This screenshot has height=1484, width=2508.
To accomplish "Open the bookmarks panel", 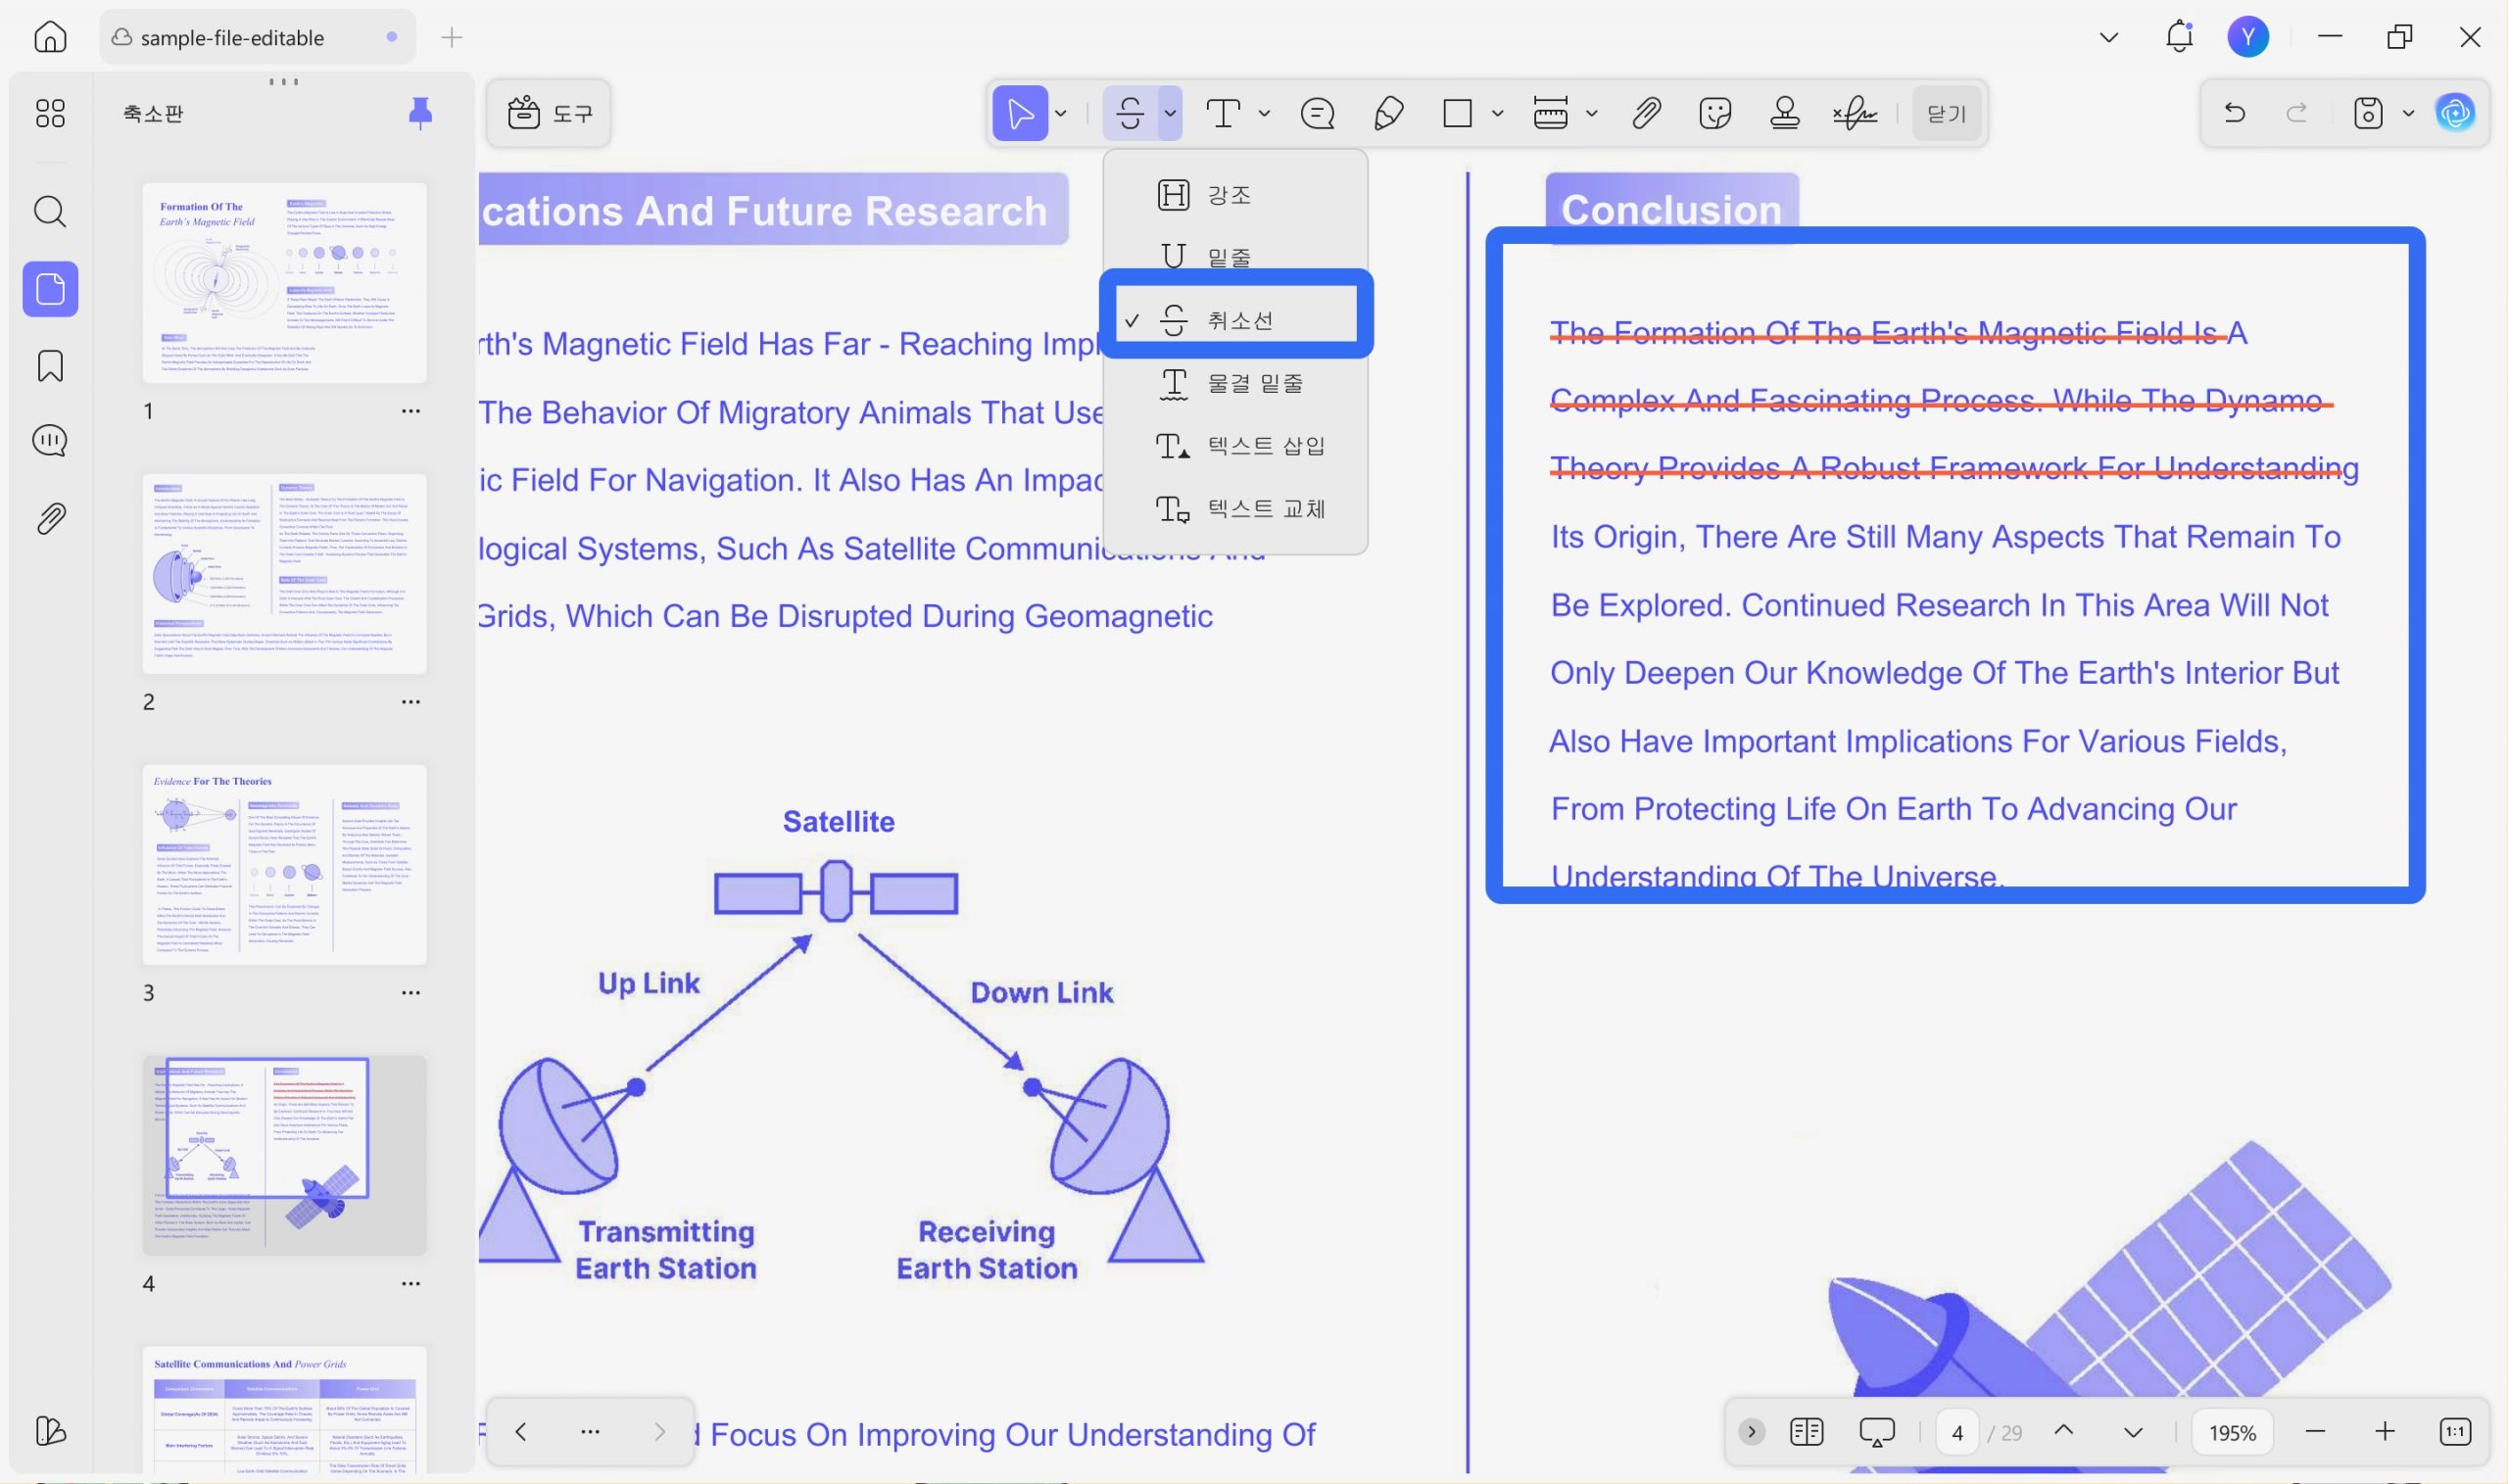I will point(50,366).
